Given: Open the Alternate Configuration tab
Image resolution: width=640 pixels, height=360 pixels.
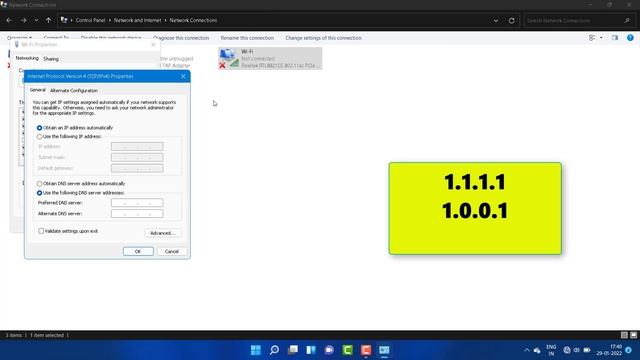Looking at the screenshot, I should pyautogui.click(x=74, y=90).
